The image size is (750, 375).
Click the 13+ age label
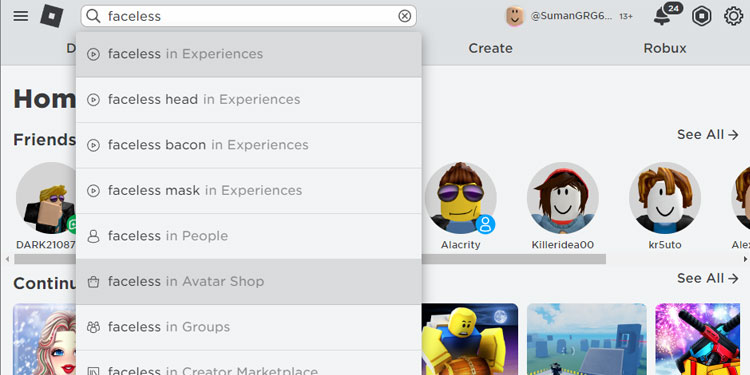point(626,17)
